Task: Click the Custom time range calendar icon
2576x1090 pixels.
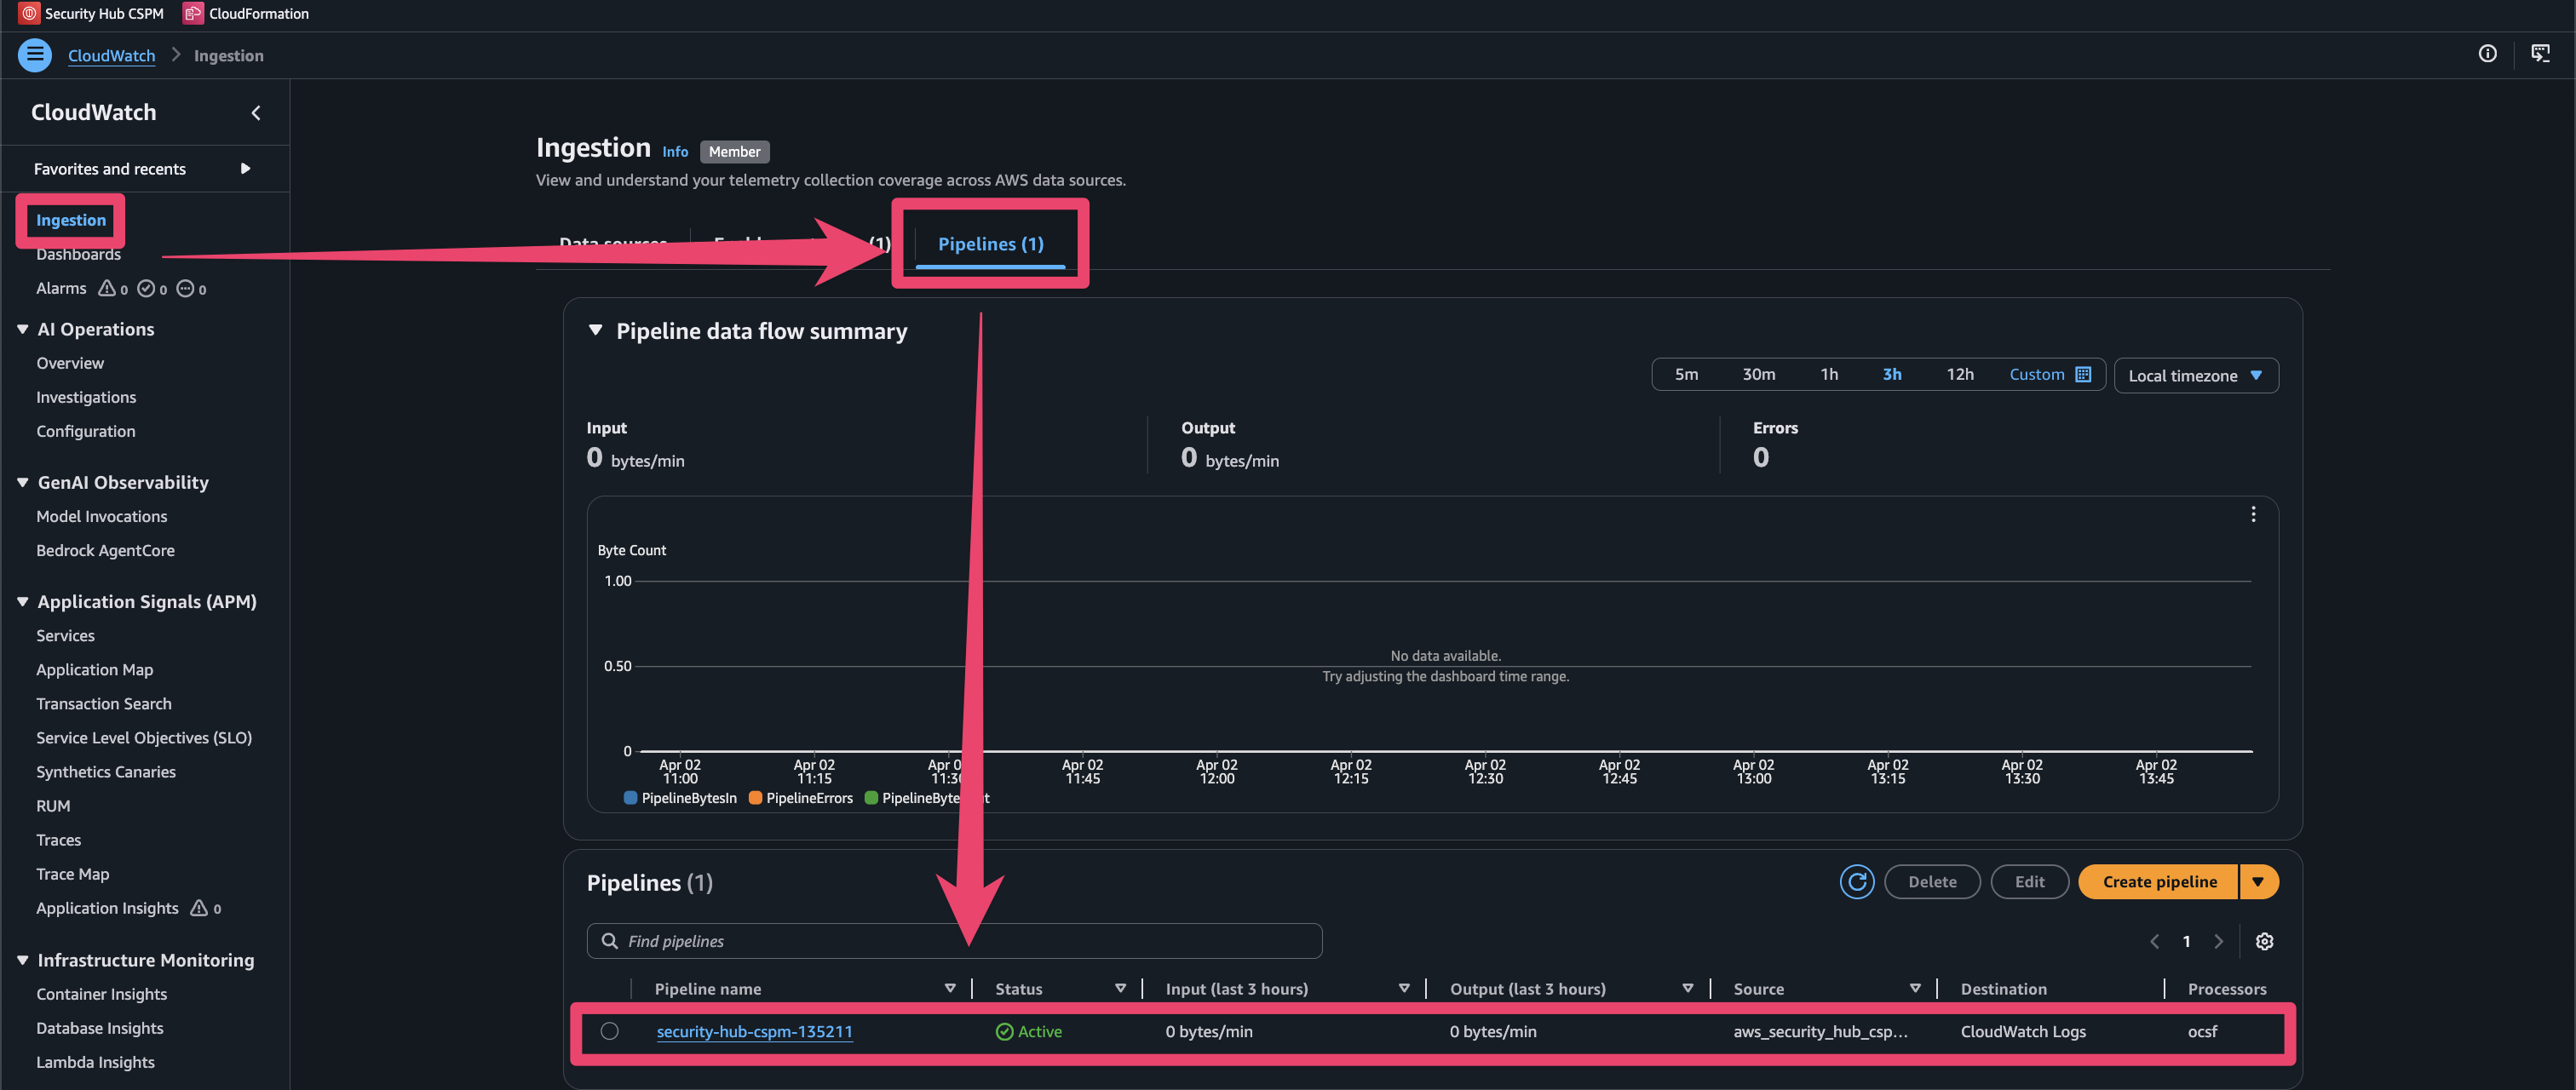Action: click(x=2083, y=374)
